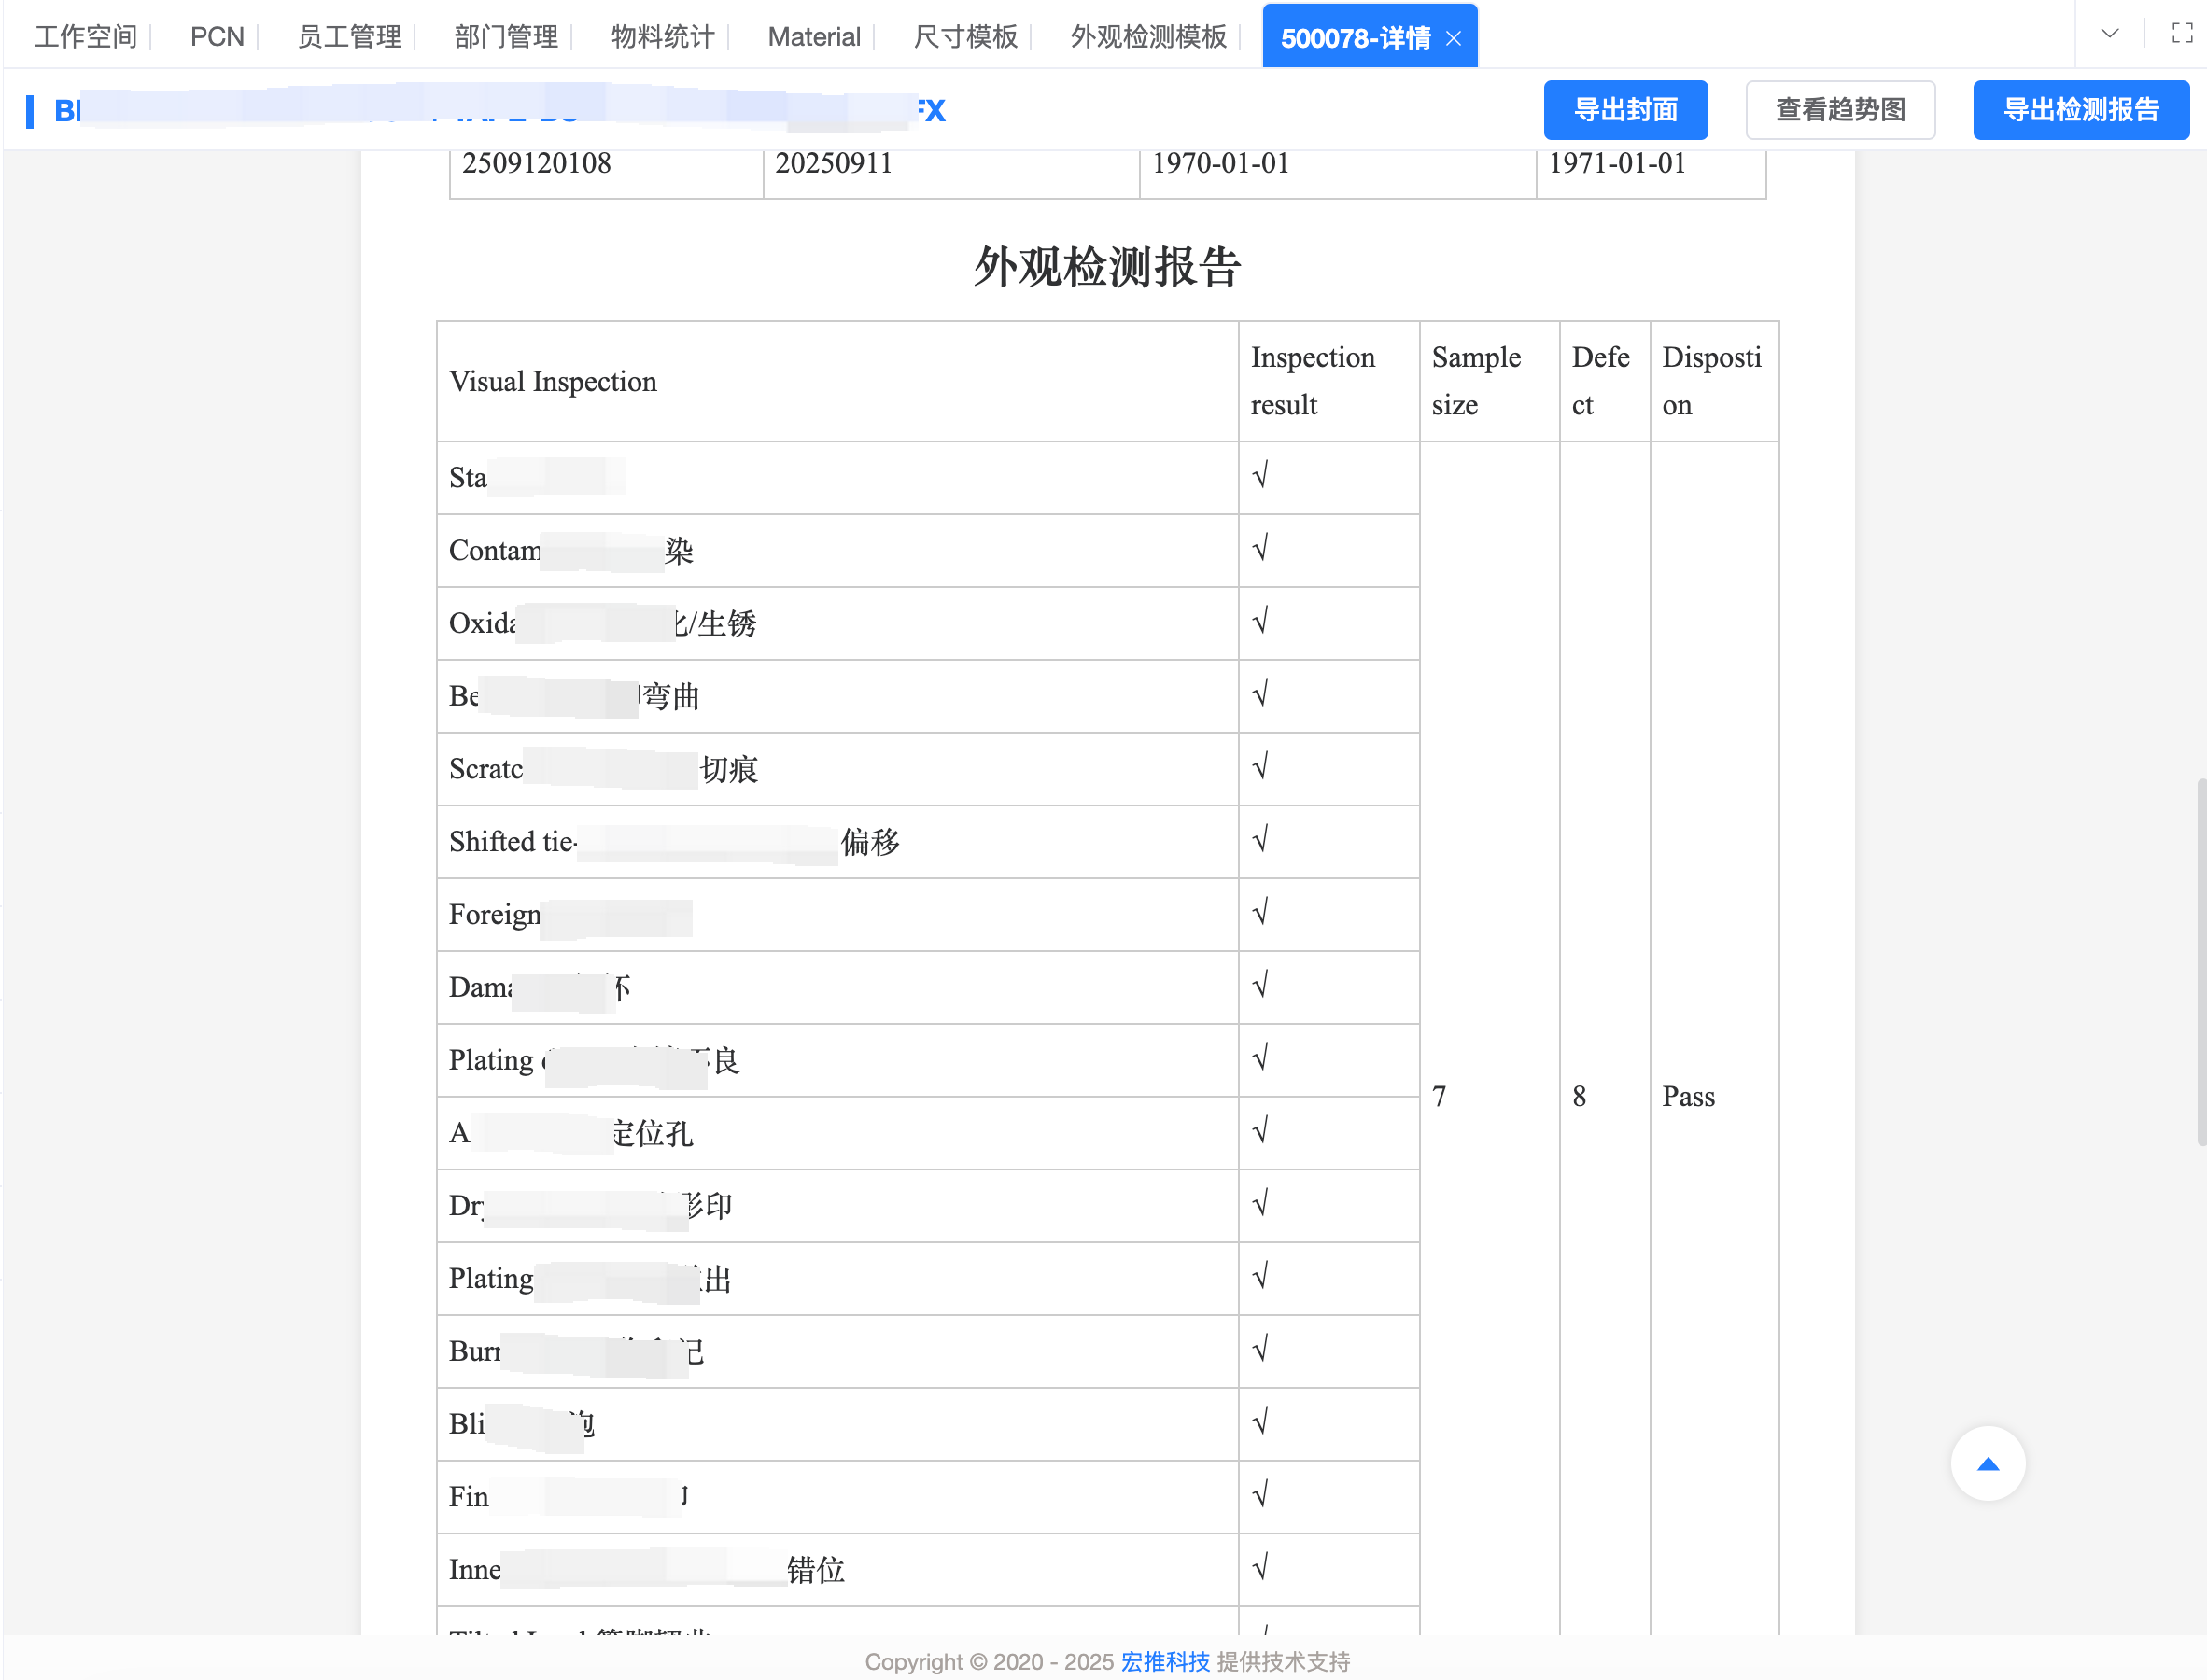Select the active 500078-详情 tab
2207x1680 pixels.
pos(1359,37)
